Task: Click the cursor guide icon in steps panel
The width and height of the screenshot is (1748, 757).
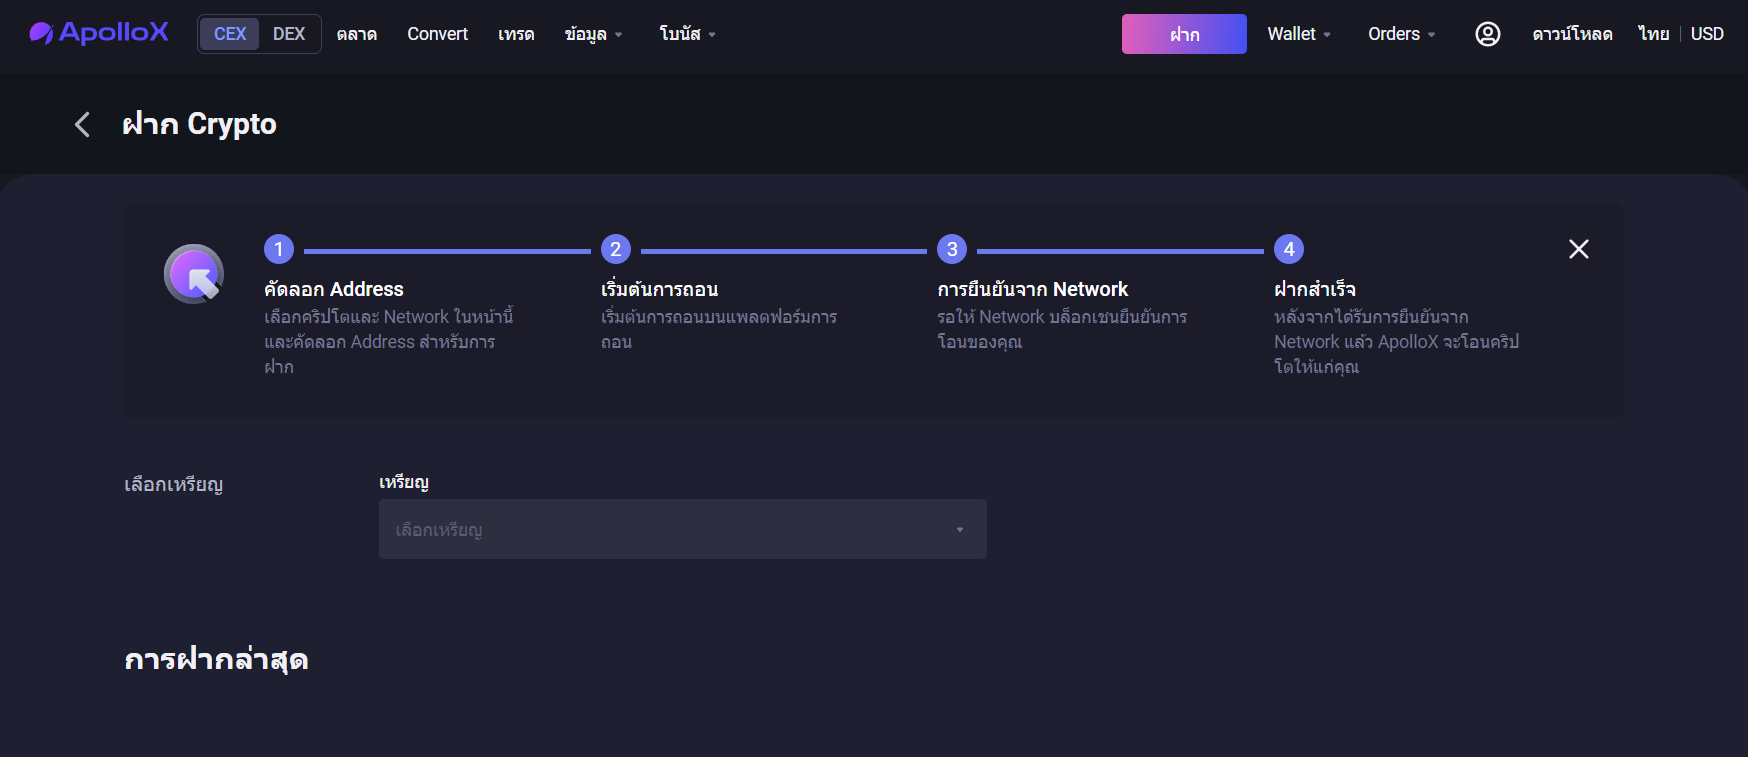Action: coord(194,274)
